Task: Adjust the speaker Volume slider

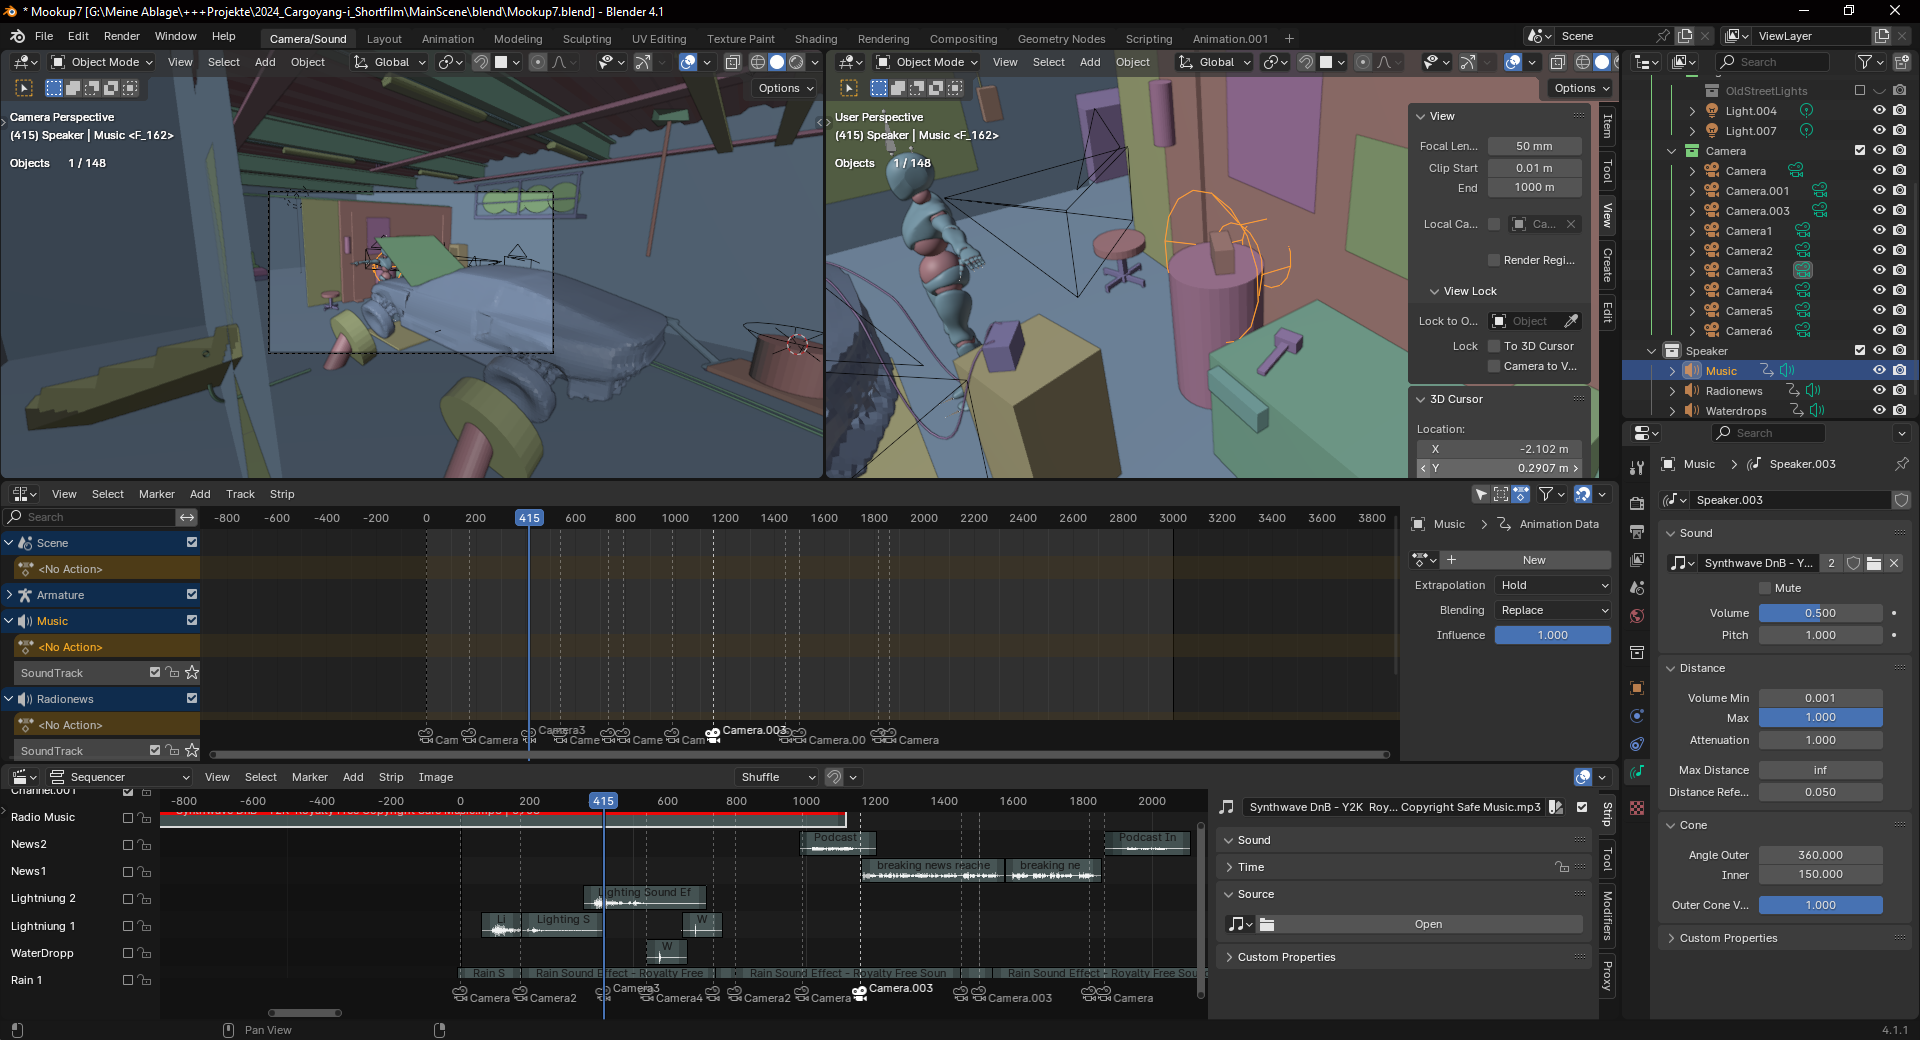Action: click(x=1820, y=613)
